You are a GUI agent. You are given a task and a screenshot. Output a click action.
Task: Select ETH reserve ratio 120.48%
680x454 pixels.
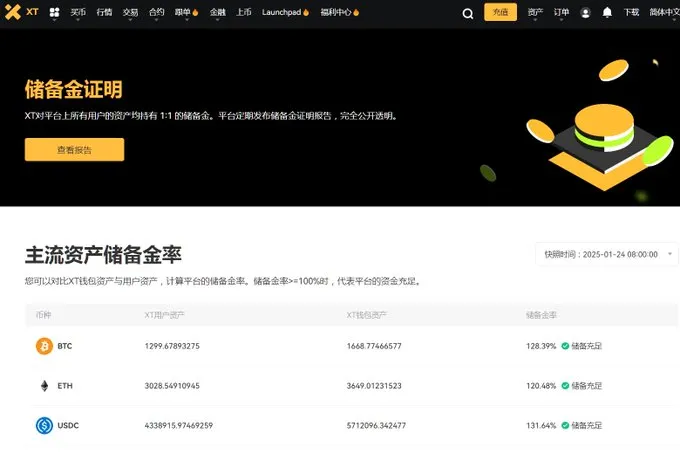tap(541, 385)
